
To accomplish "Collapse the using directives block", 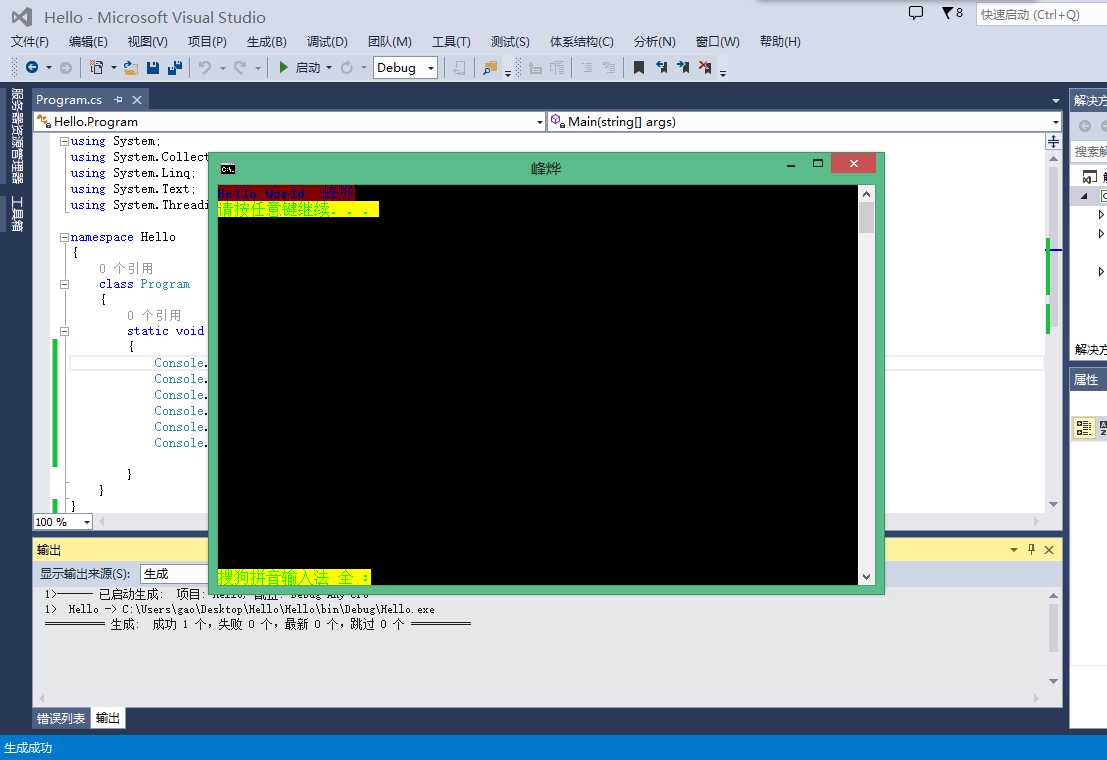I will point(64,141).
